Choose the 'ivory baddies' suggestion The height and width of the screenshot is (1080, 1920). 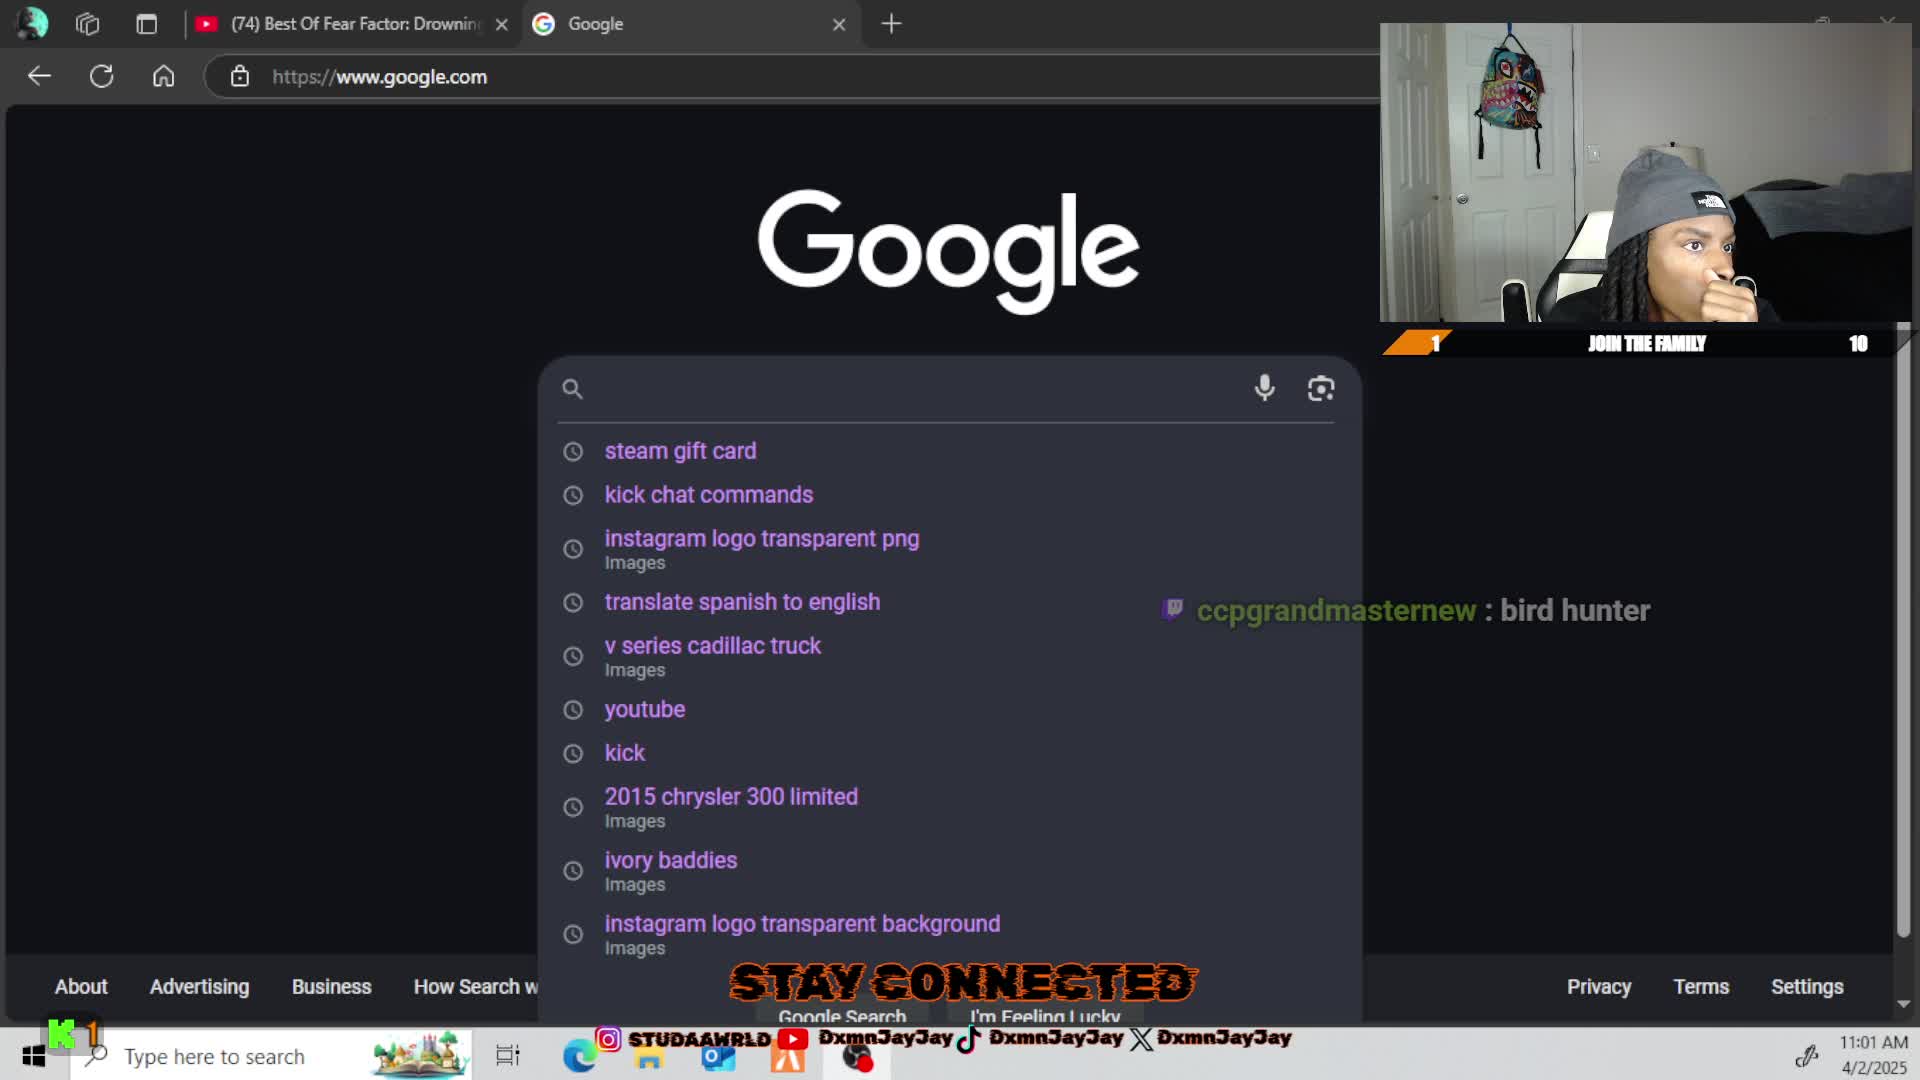point(948,871)
